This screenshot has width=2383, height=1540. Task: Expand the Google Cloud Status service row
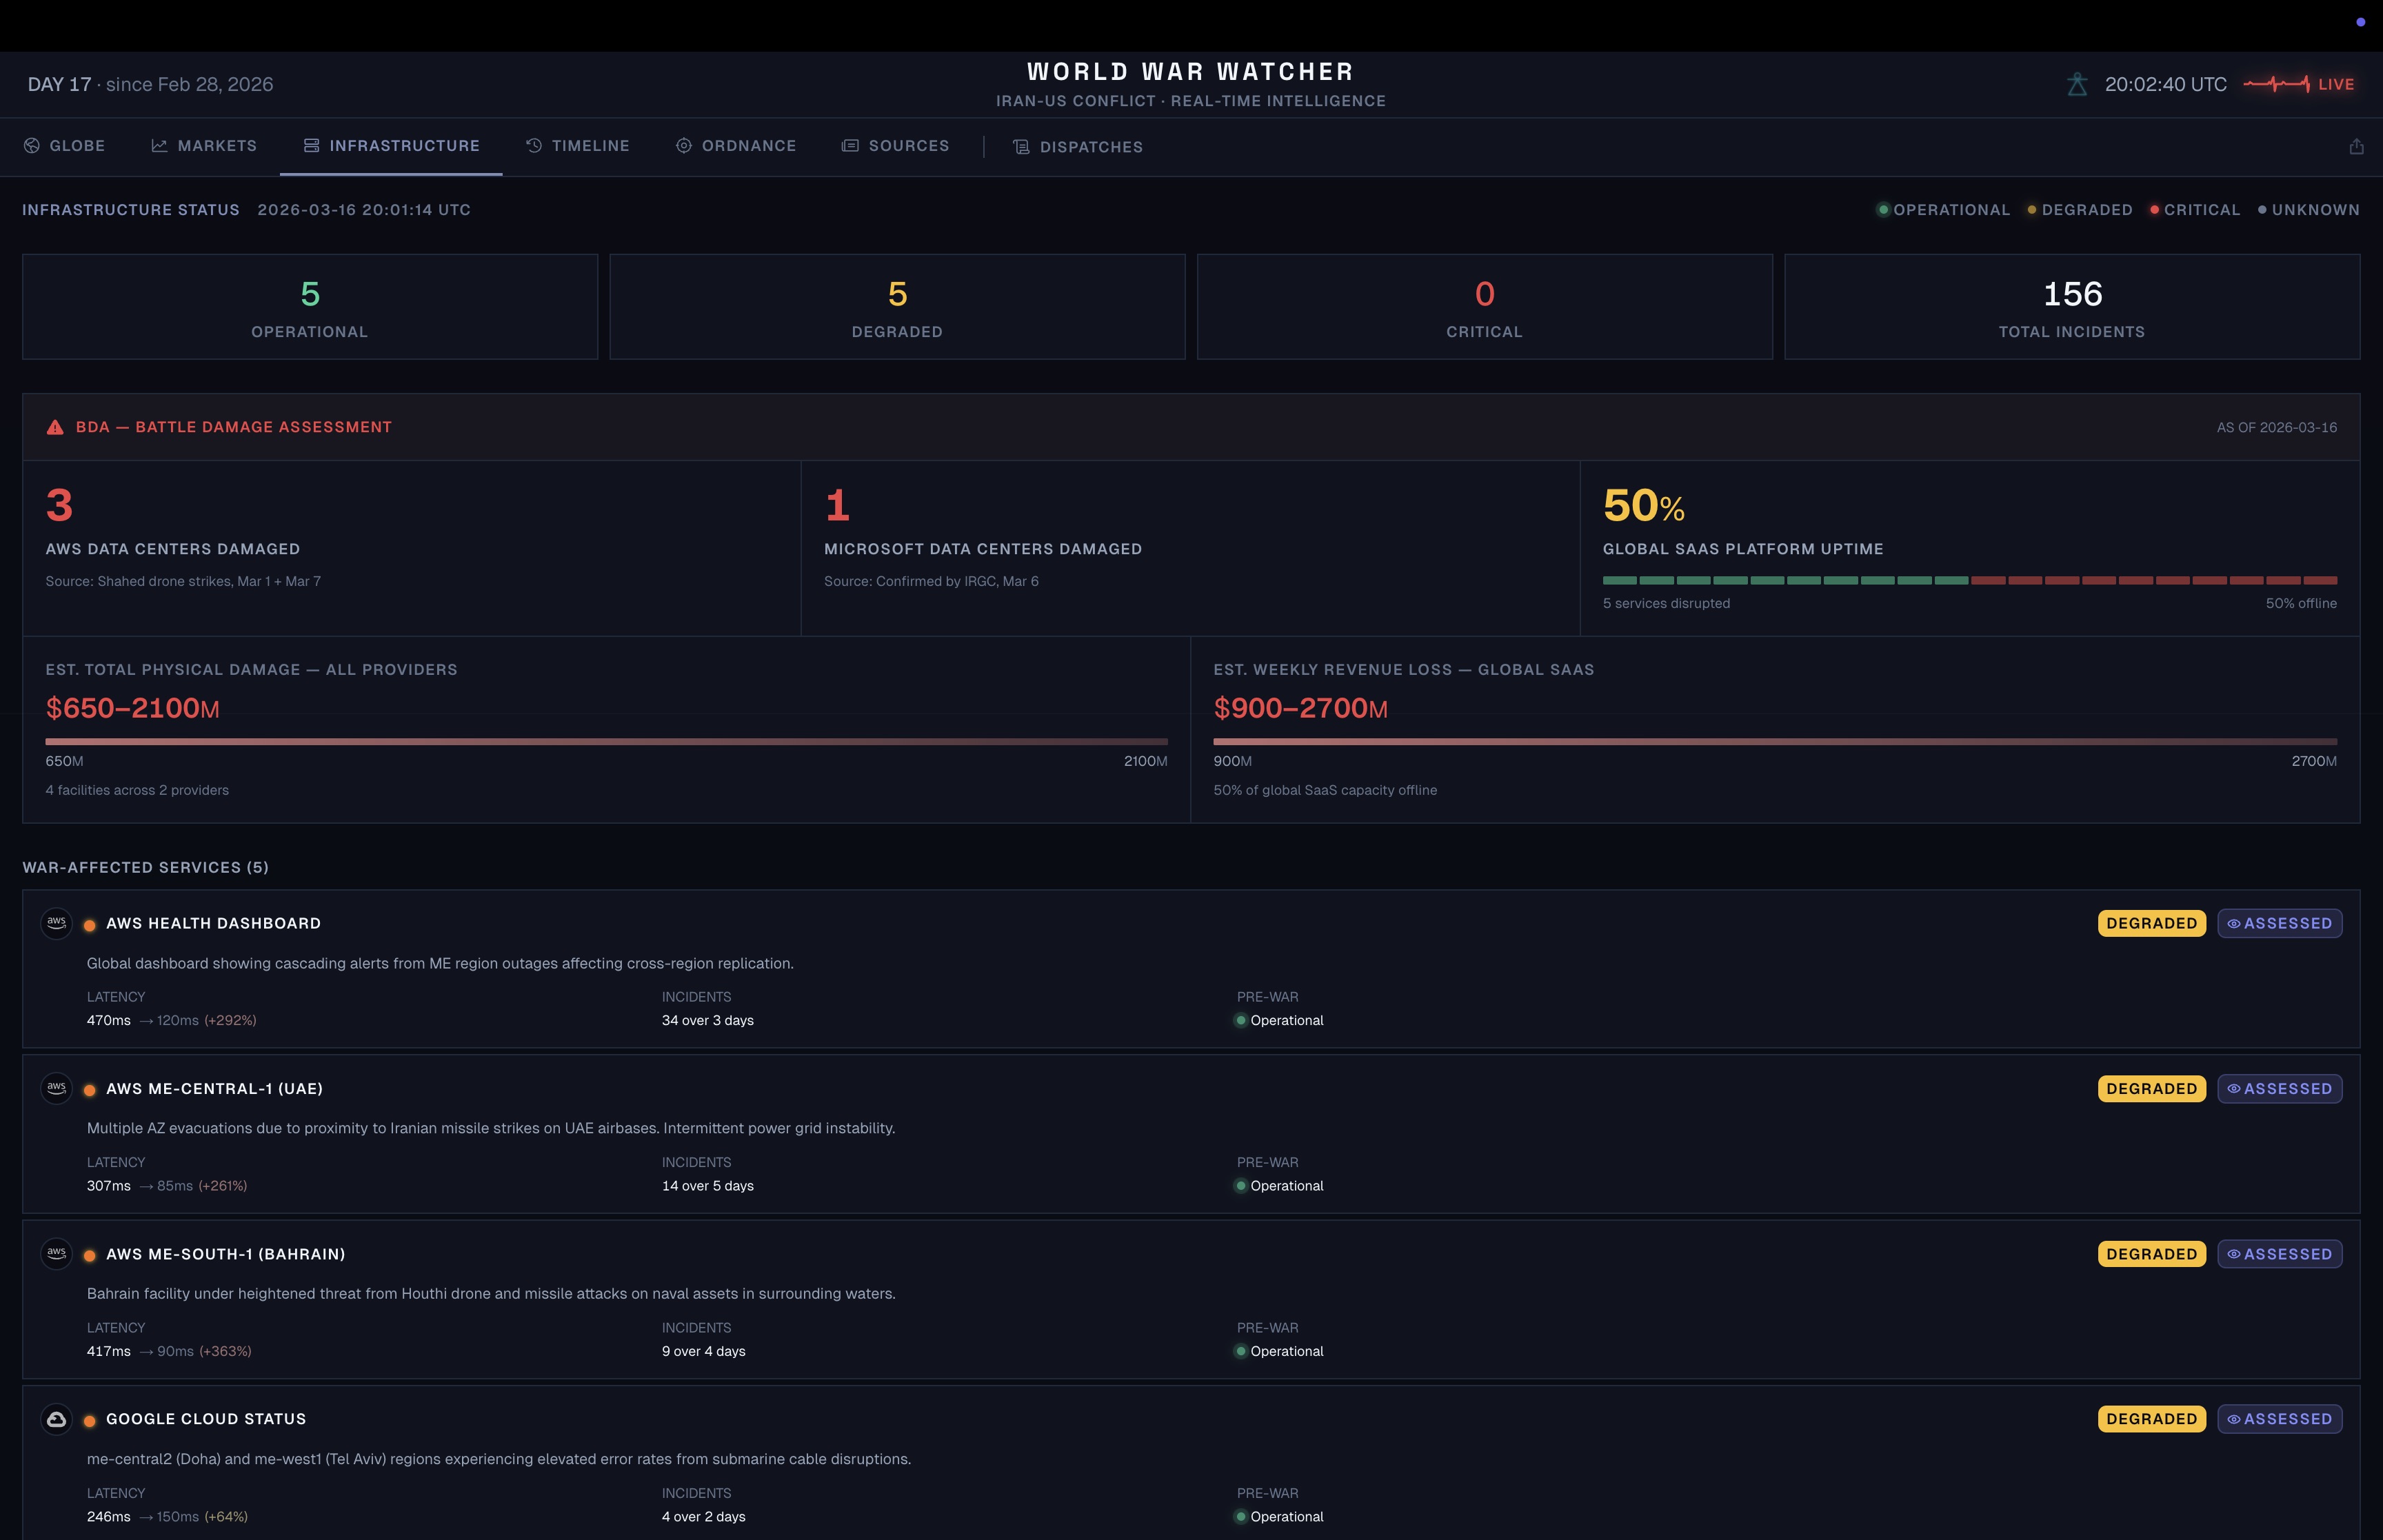coord(206,1419)
